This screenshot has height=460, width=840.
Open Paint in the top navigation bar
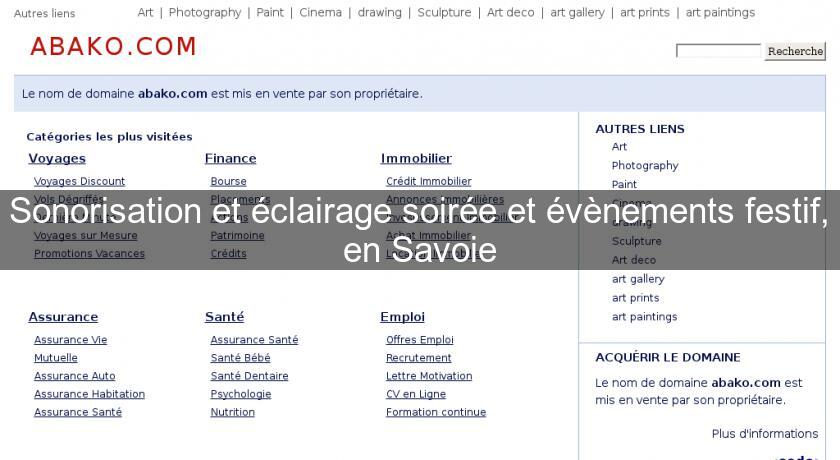270,12
